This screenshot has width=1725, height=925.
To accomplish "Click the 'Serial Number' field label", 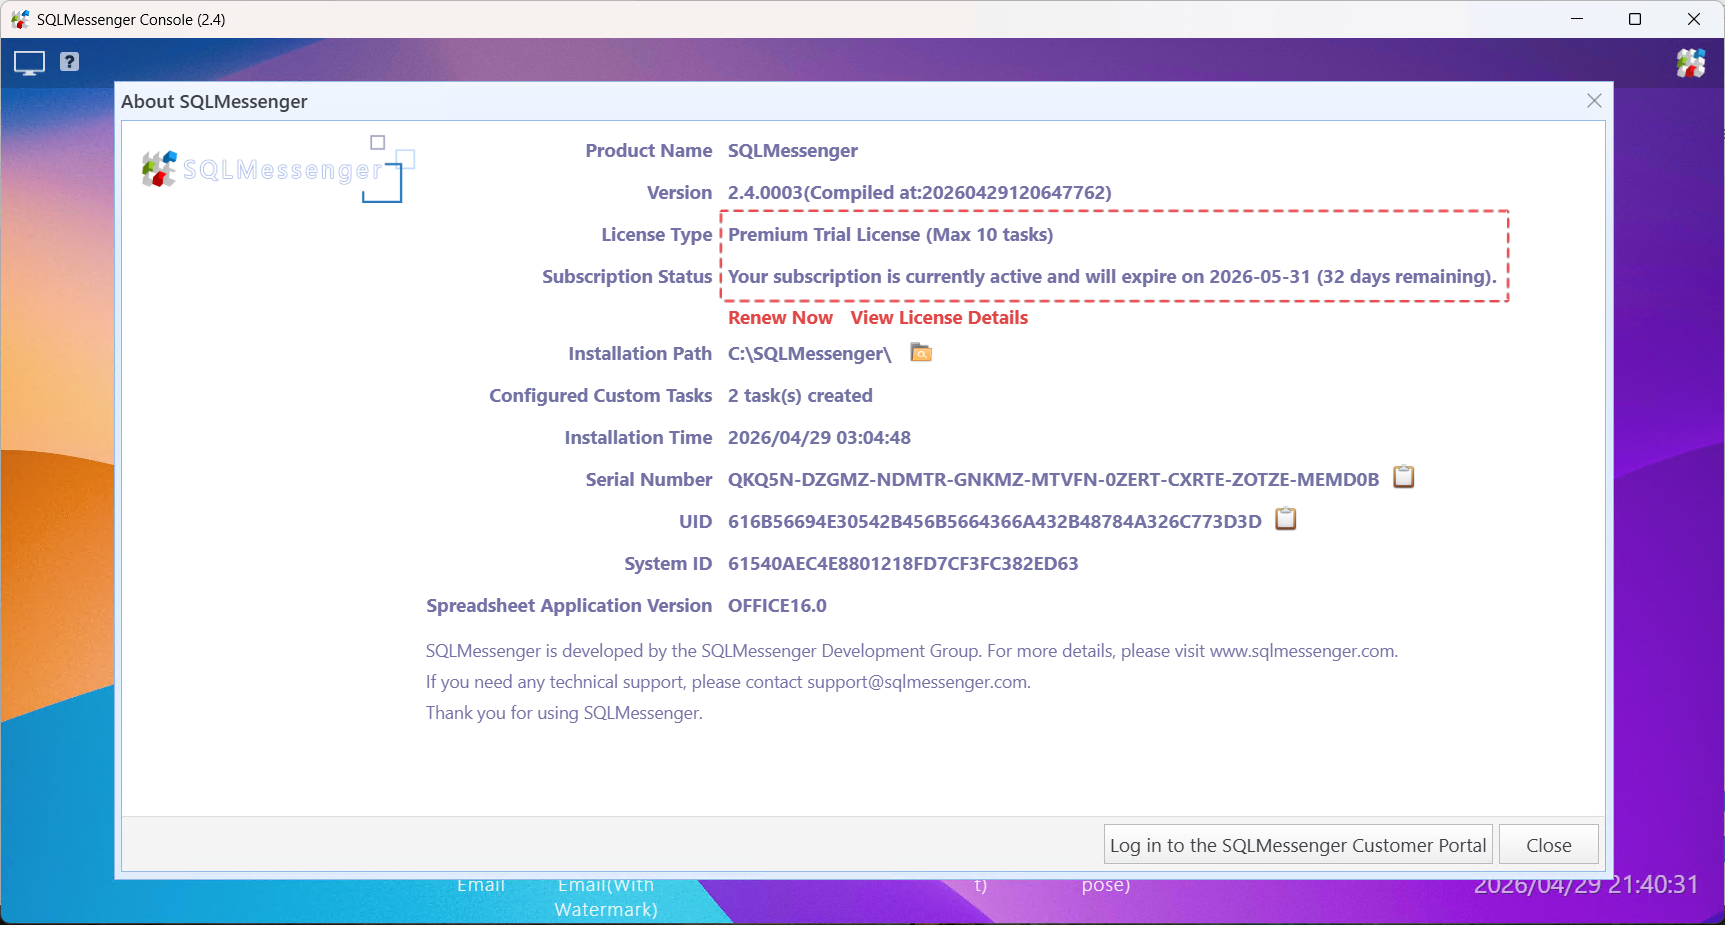I will [x=648, y=479].
